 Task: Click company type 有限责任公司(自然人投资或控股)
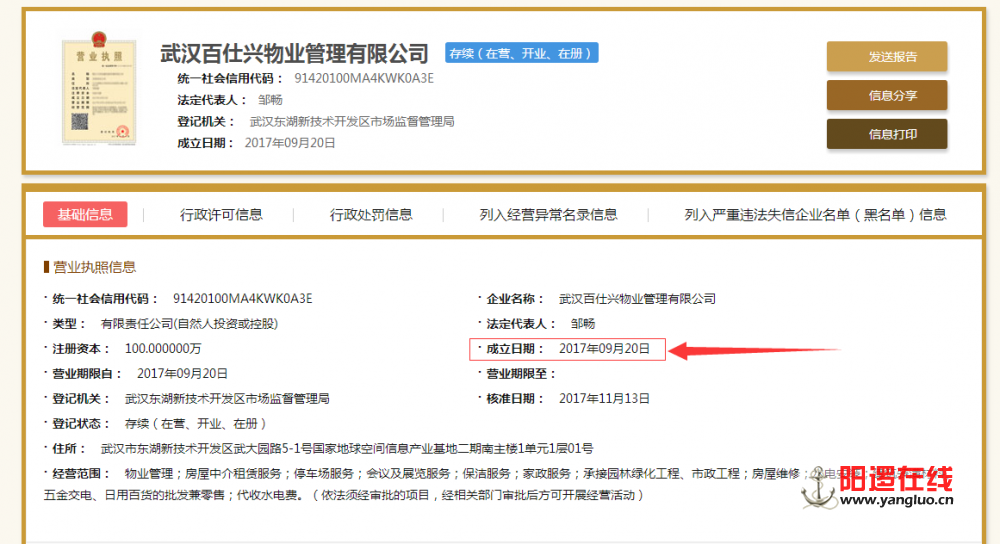point(189,324)
